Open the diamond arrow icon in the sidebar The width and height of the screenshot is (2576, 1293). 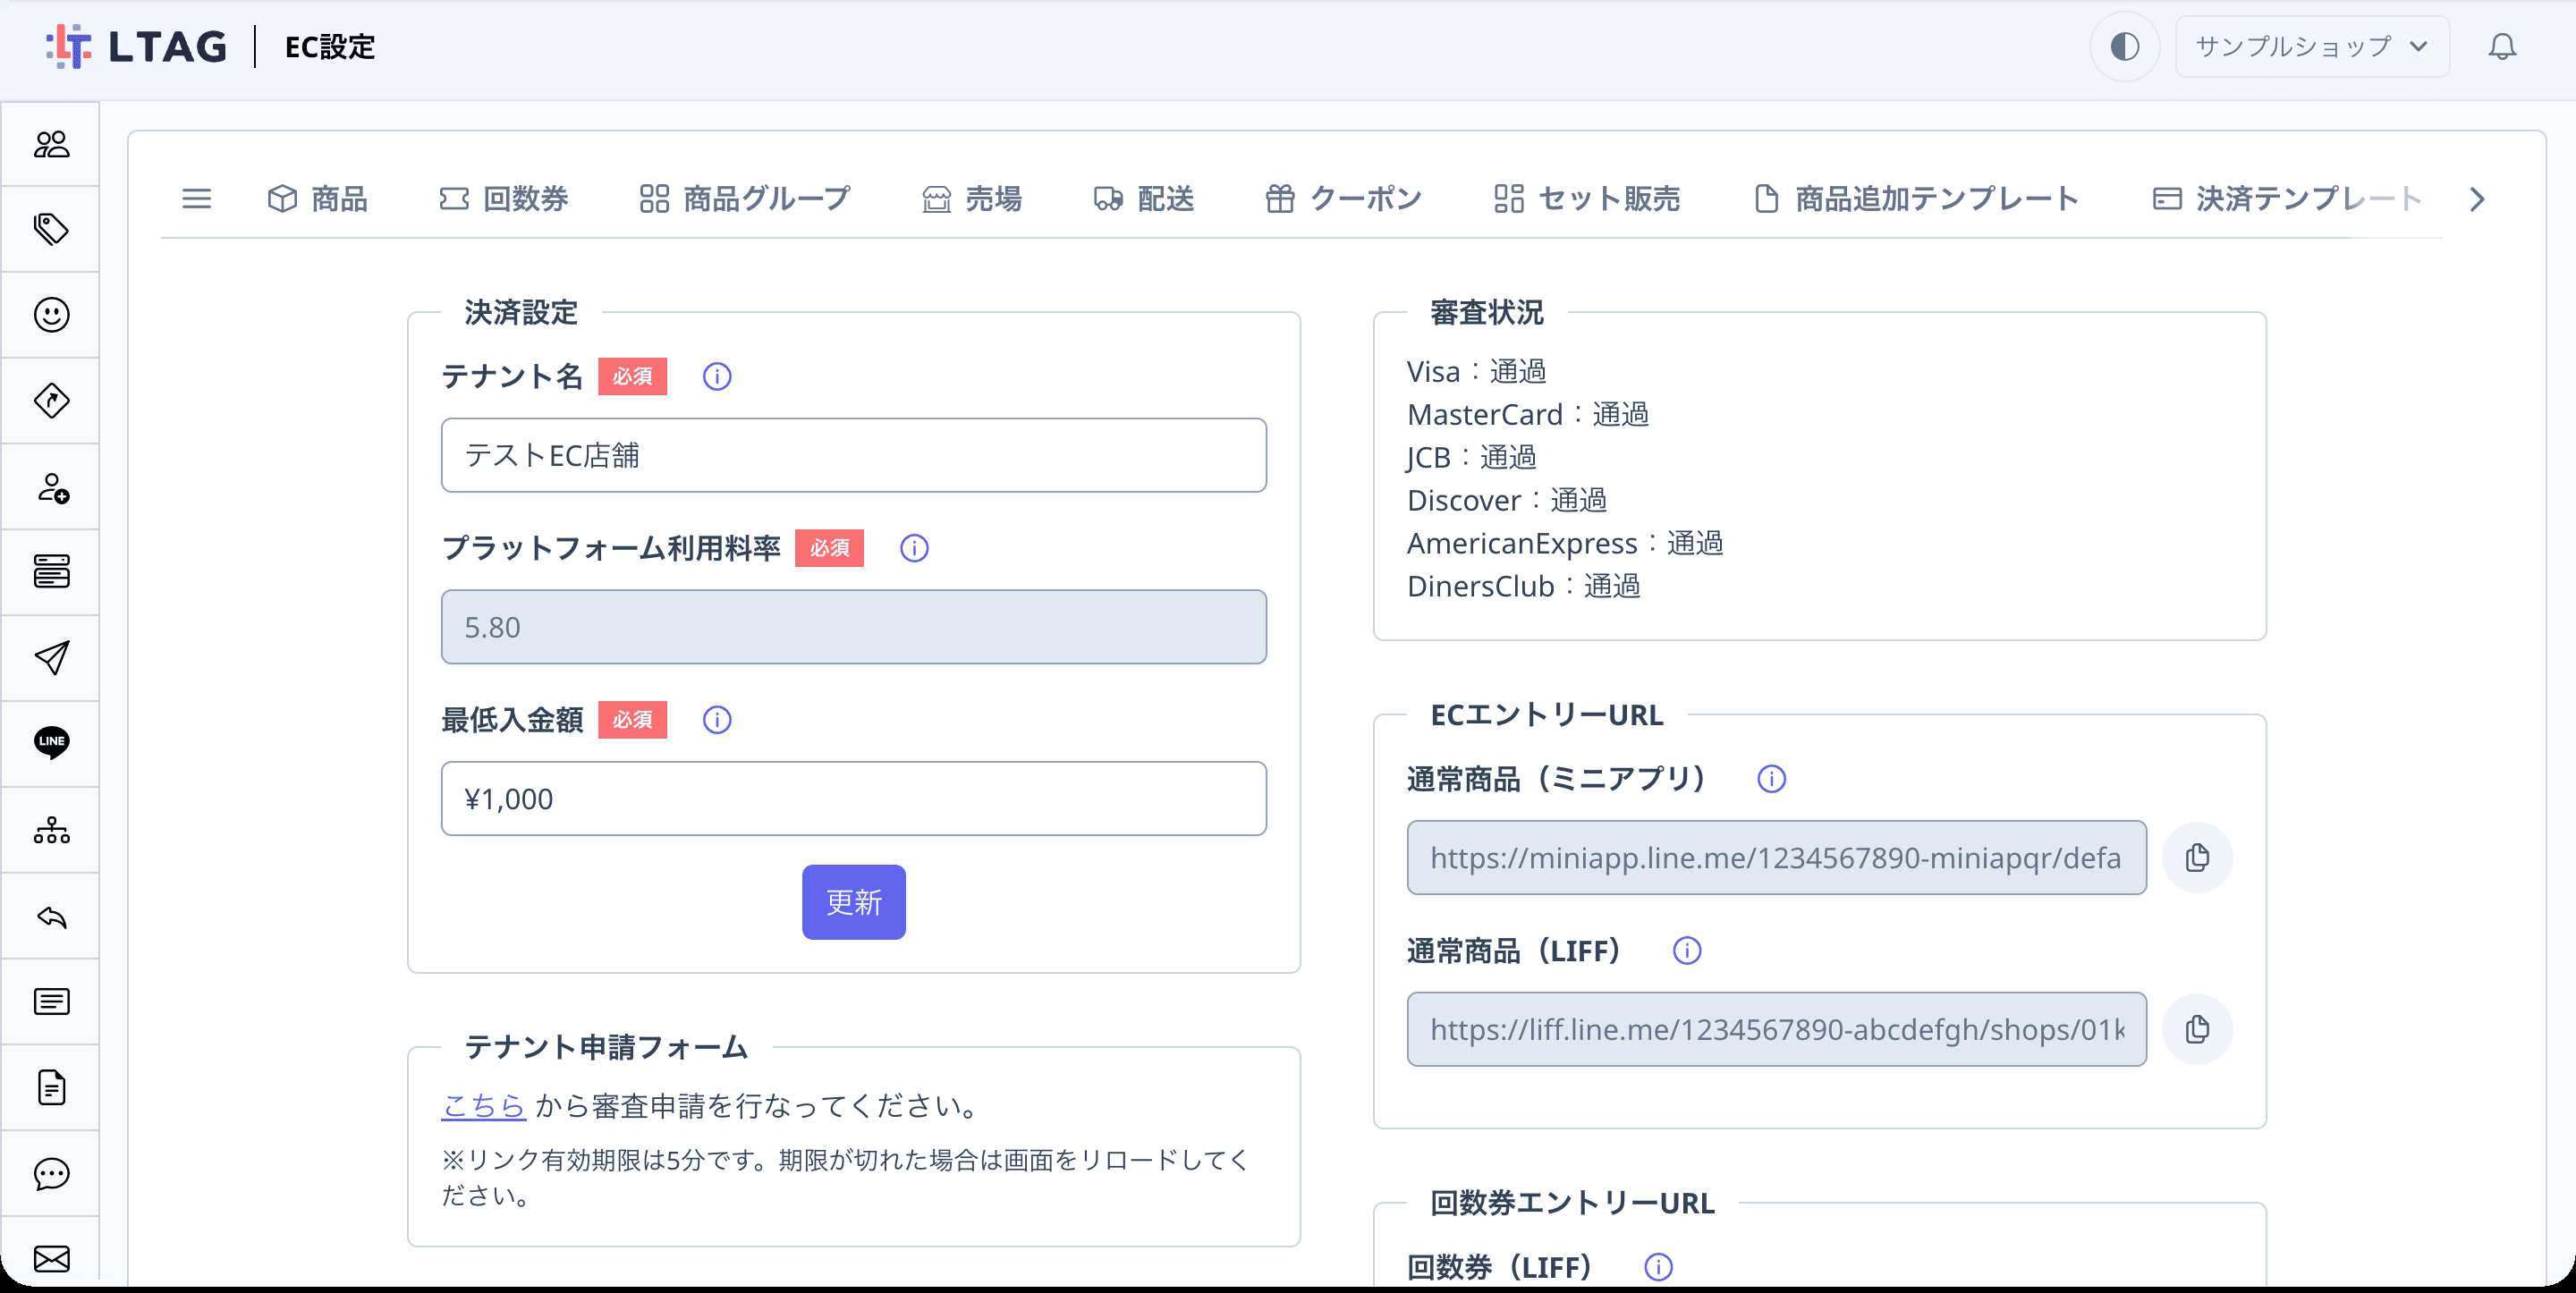(51, 401)
